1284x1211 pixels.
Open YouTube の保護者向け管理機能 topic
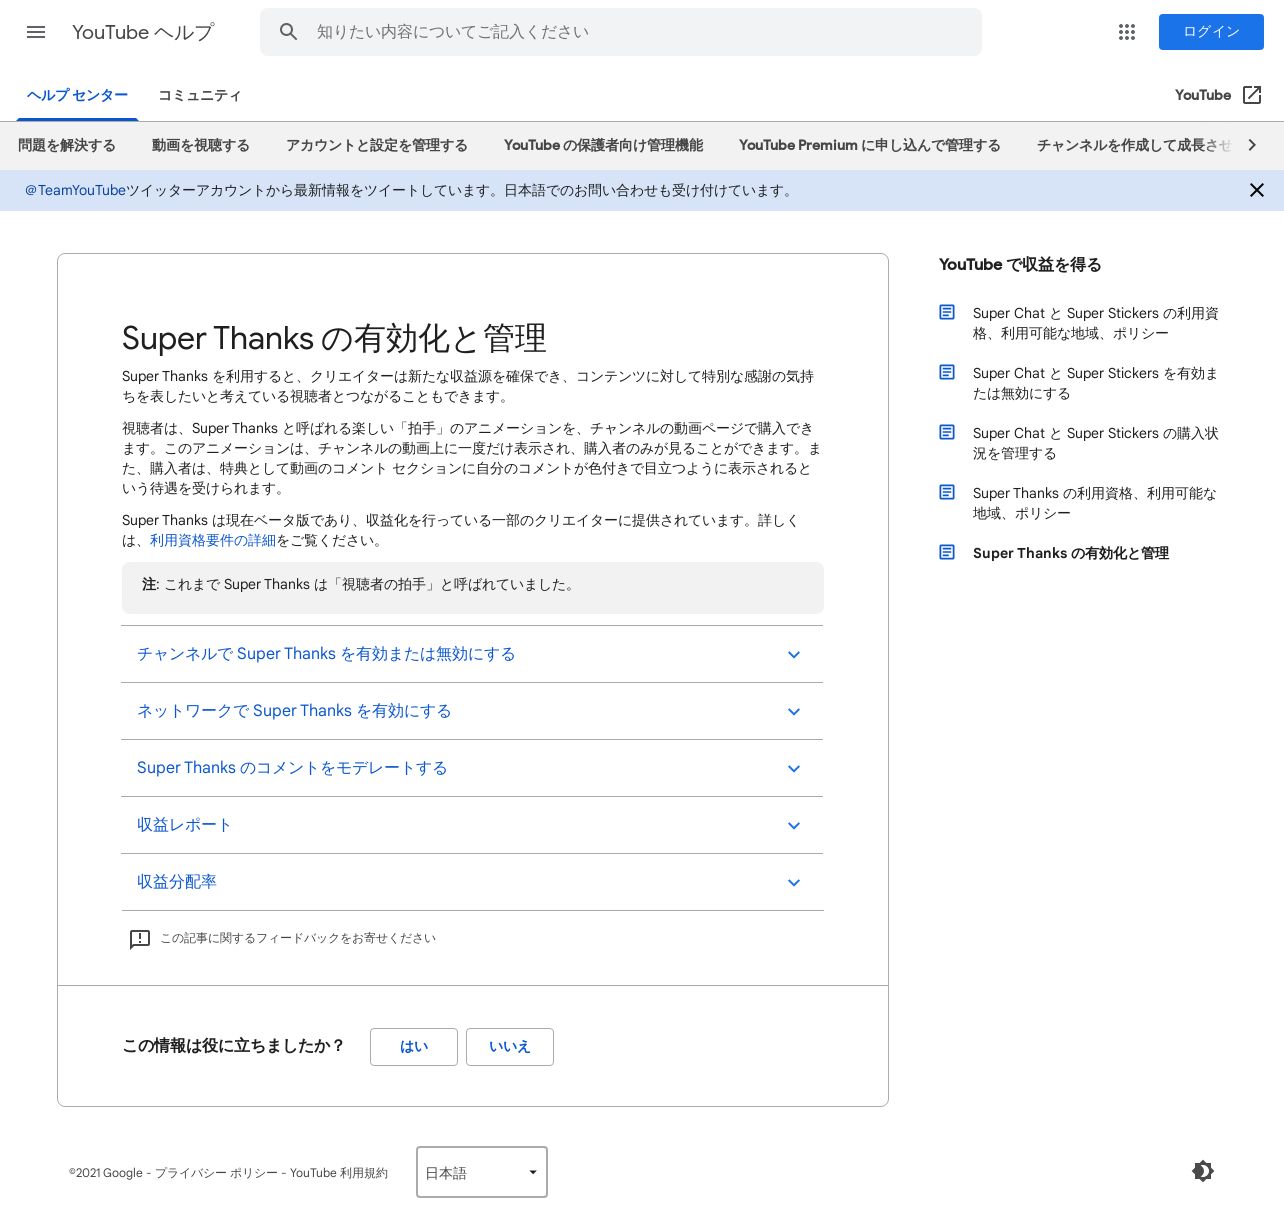(x=603, y=145)
